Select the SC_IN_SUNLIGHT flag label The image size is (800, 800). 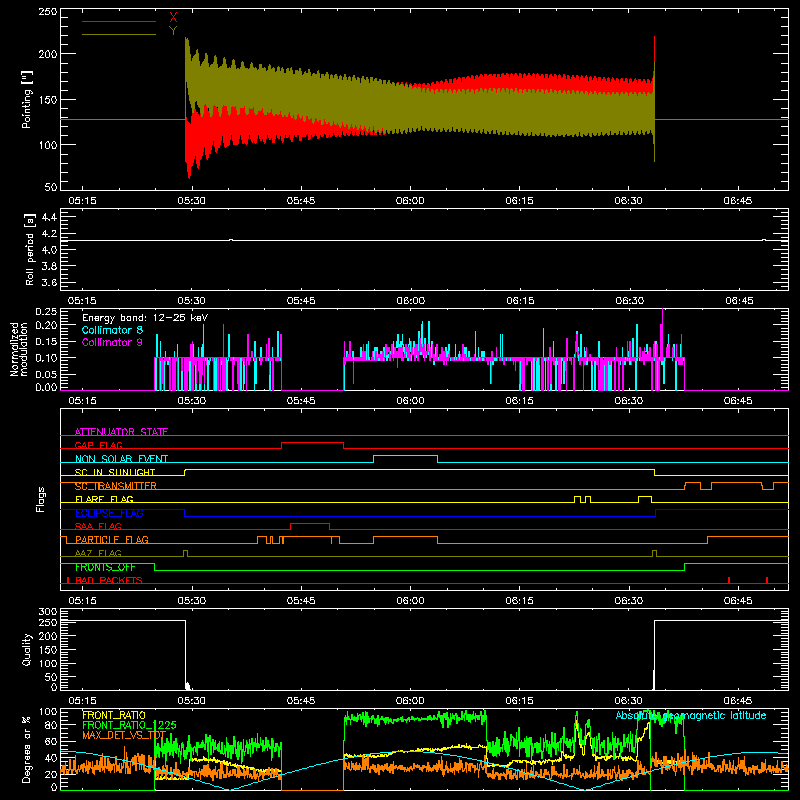(115, 472)
